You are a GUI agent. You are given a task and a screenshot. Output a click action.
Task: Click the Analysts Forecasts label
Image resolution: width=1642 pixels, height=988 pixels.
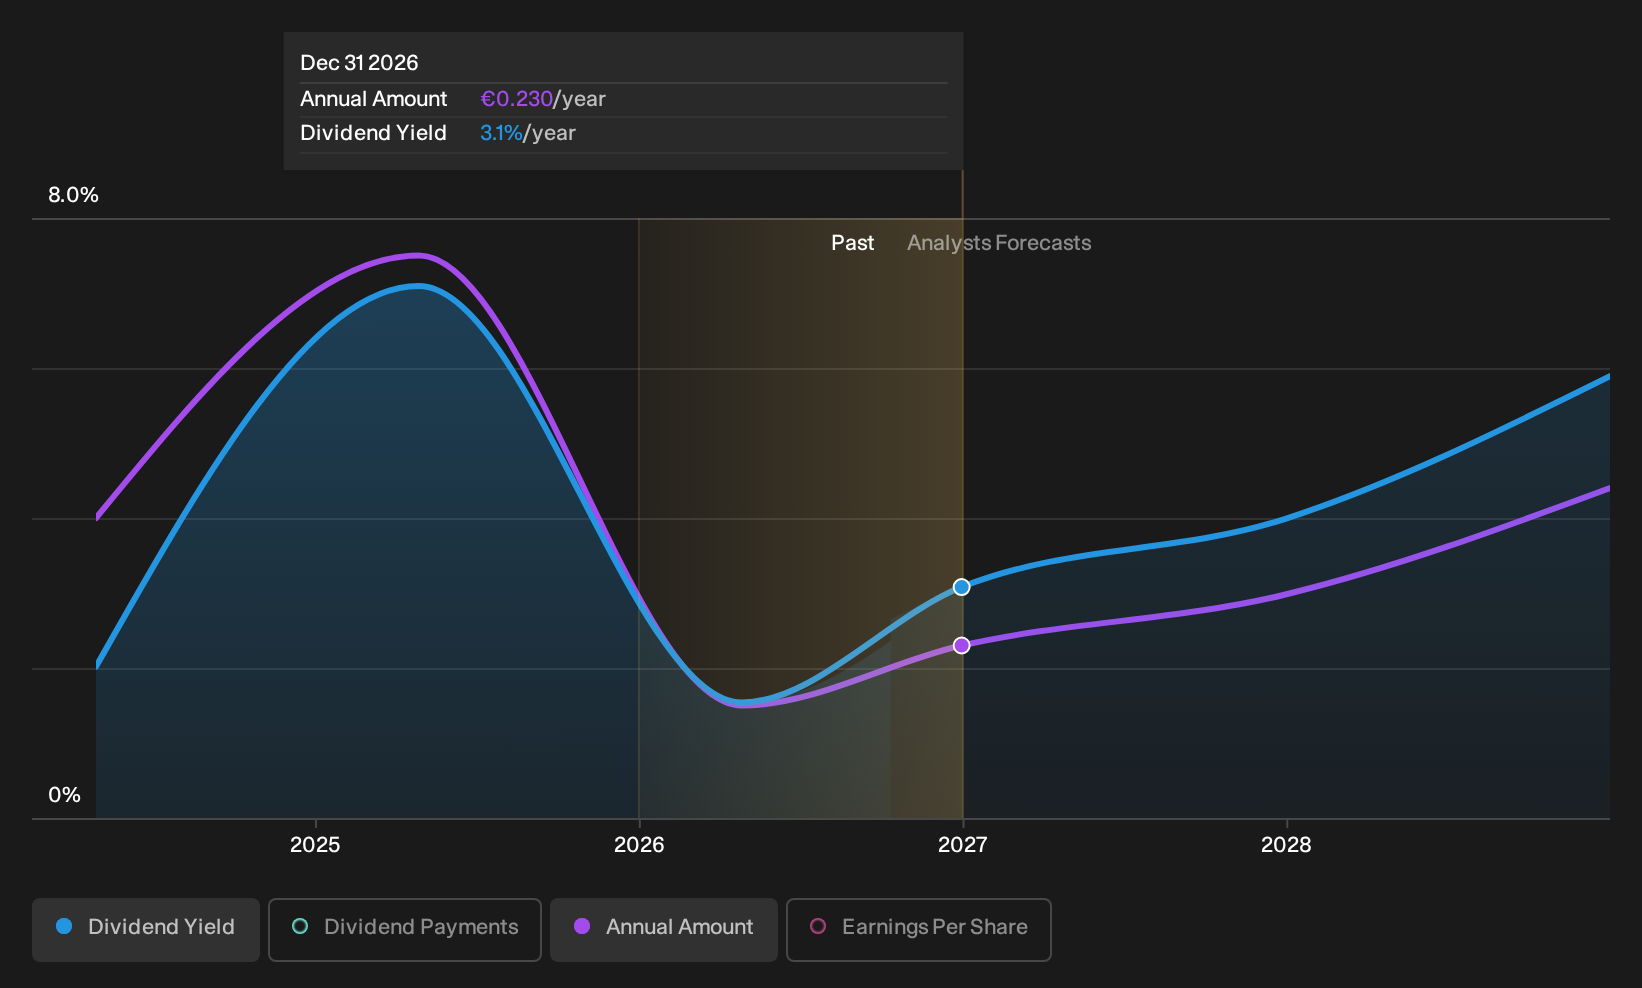(999, 243)
